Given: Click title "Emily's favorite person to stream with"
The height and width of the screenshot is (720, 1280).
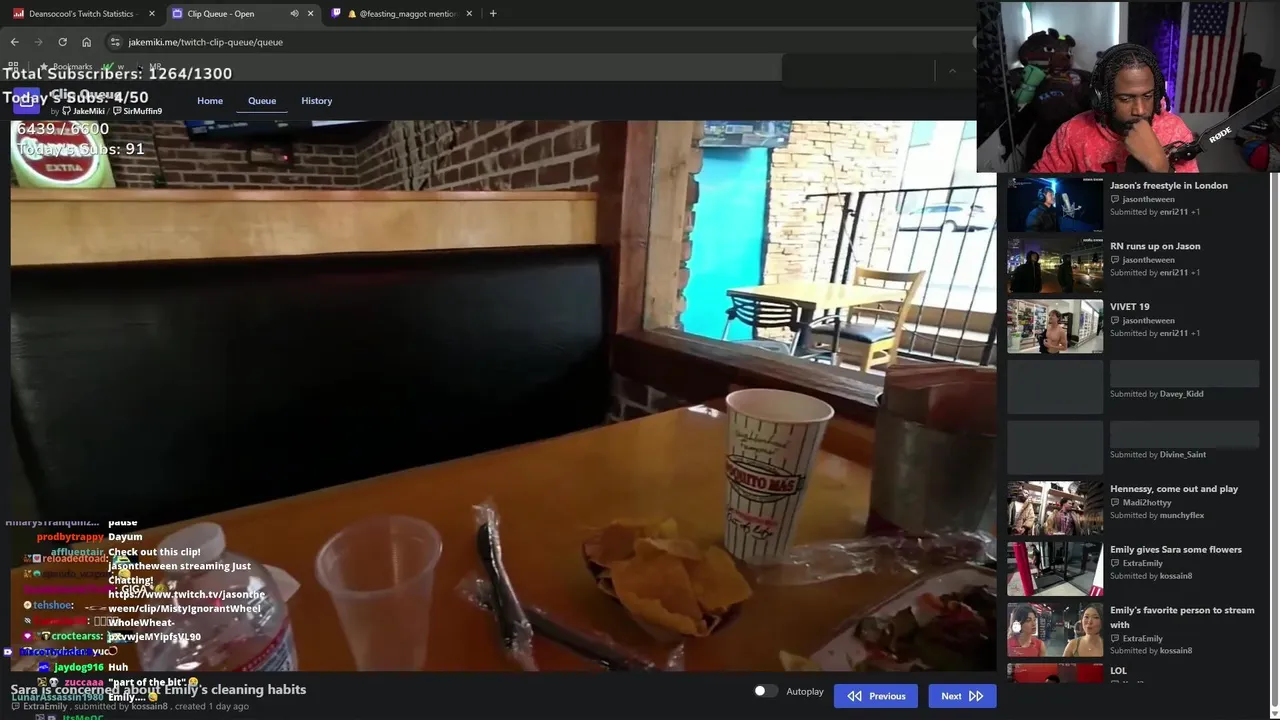Looking at the screenshot, I should [x=1182, y=617].
